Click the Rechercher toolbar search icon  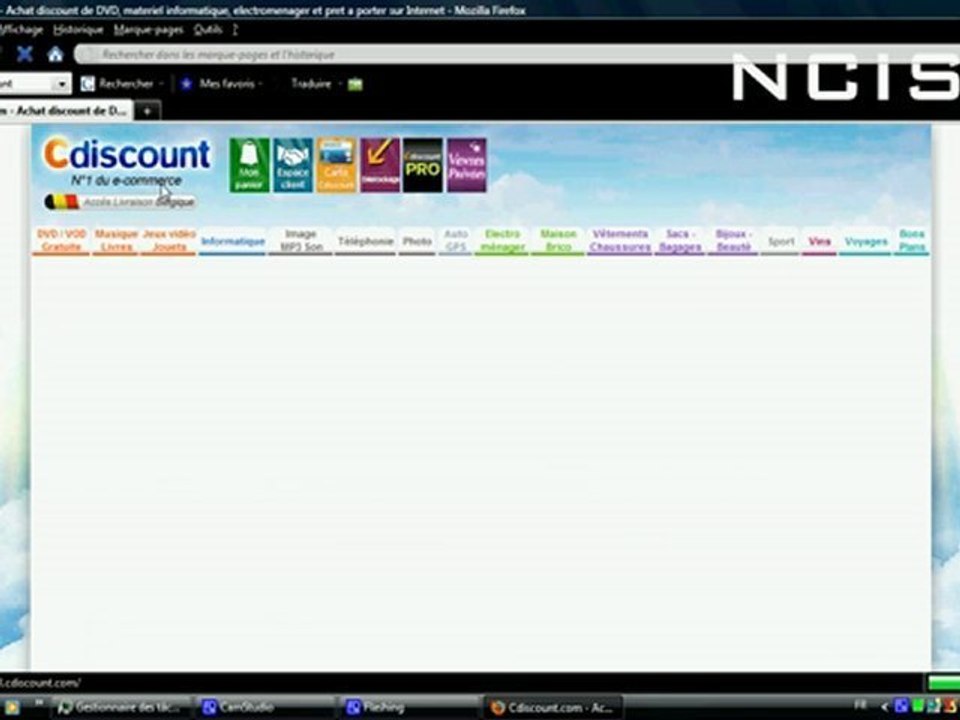88,84
